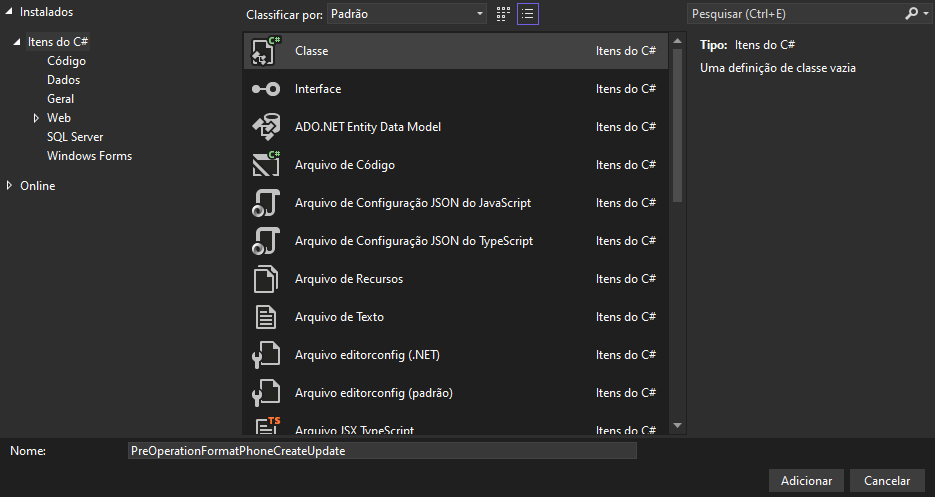Select the Classe template icon
This screenshot has height=497, width=935.
tap(265, 51)
